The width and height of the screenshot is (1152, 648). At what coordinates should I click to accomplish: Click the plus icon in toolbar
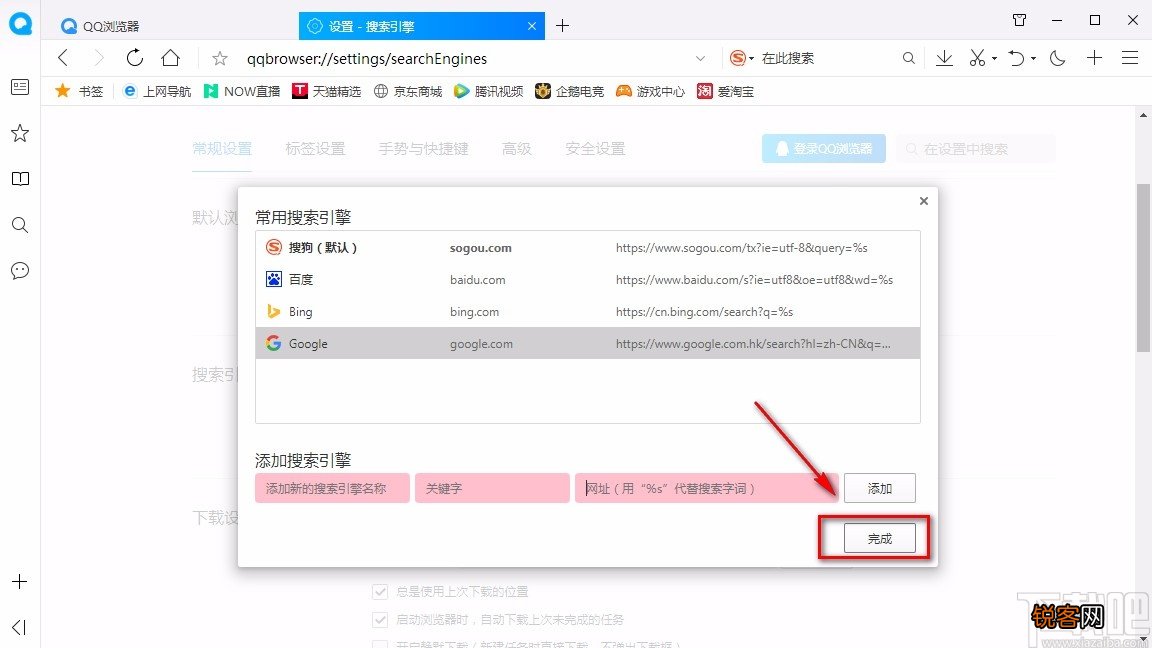coord(1094,58)
